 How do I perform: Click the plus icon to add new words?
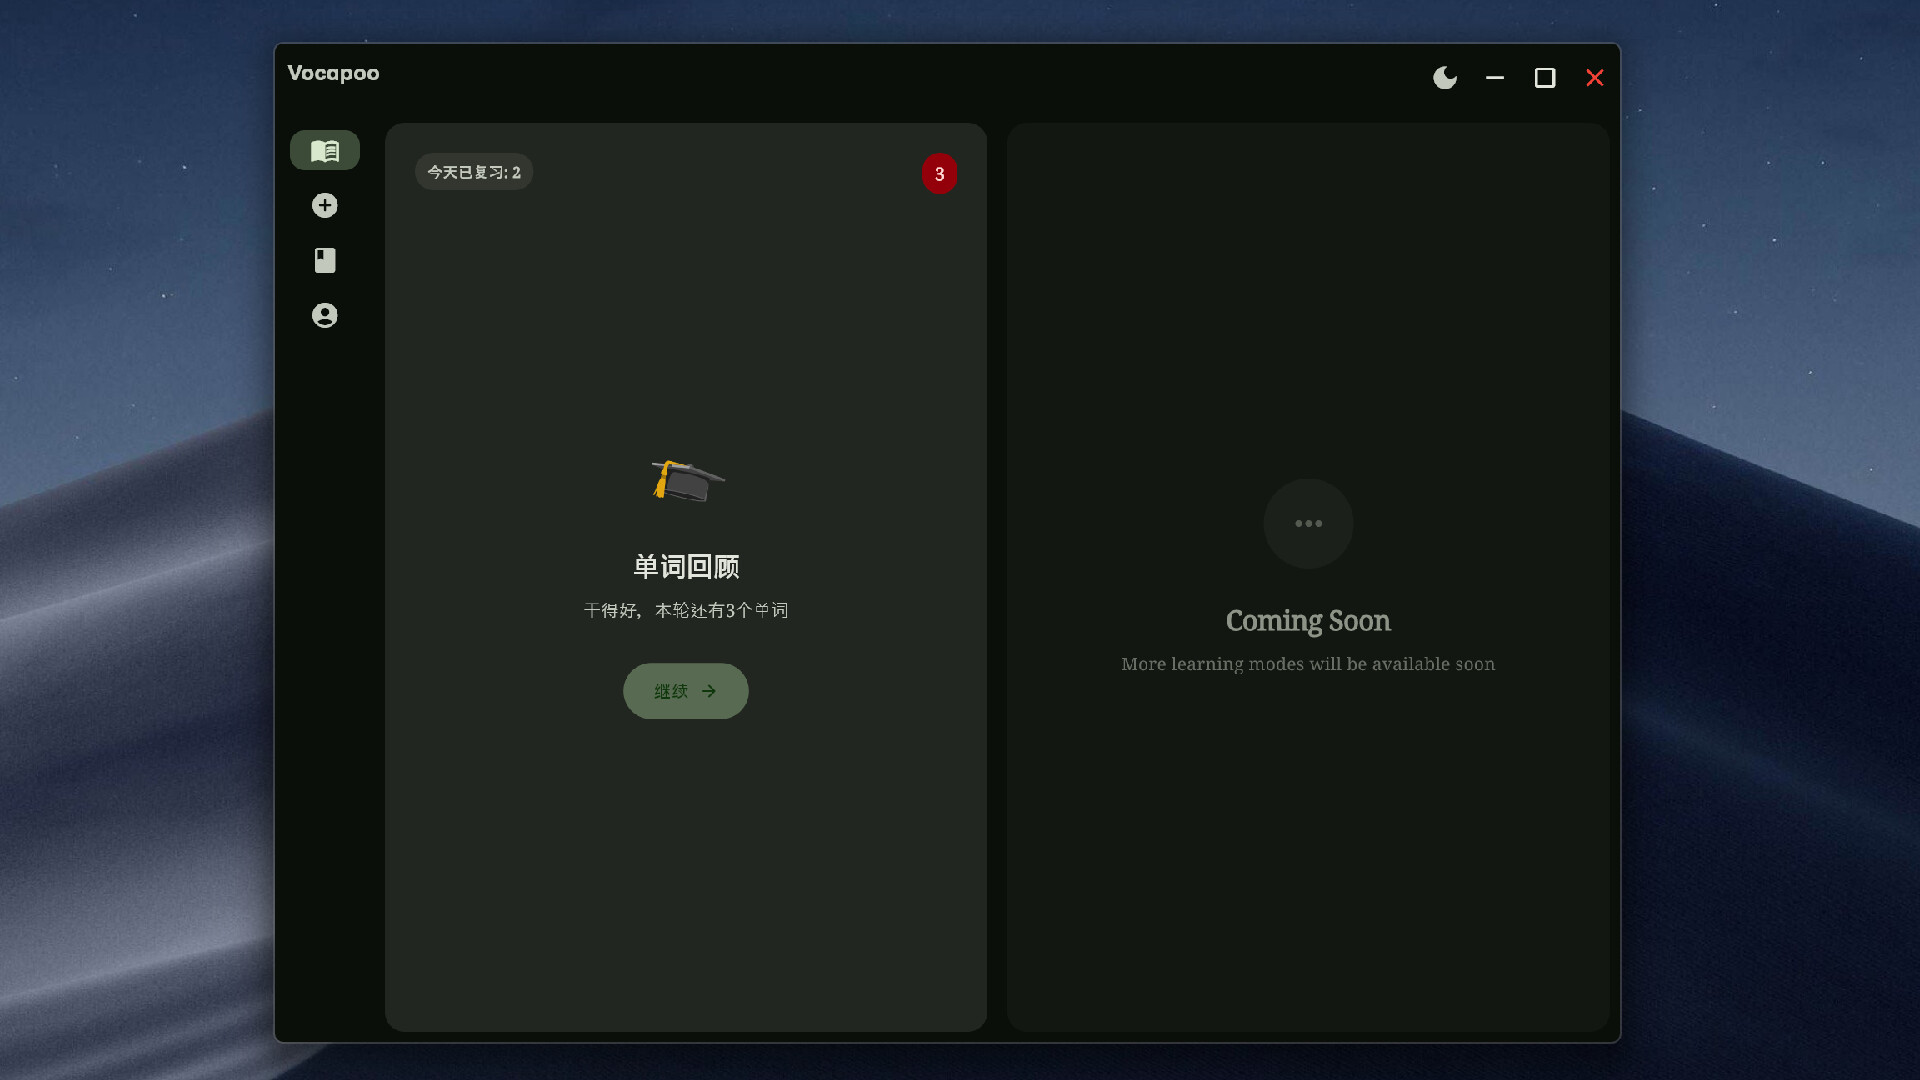(x=324, y=205)
